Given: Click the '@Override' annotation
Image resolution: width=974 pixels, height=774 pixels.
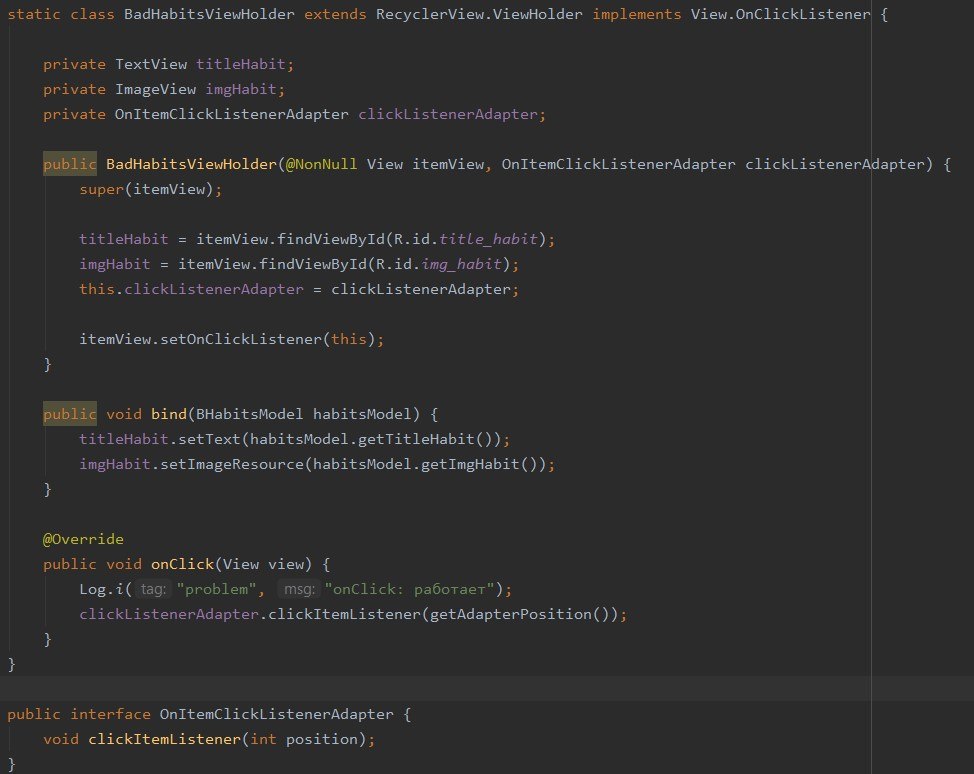Looking at the screenshot, I should click(83, 539).
